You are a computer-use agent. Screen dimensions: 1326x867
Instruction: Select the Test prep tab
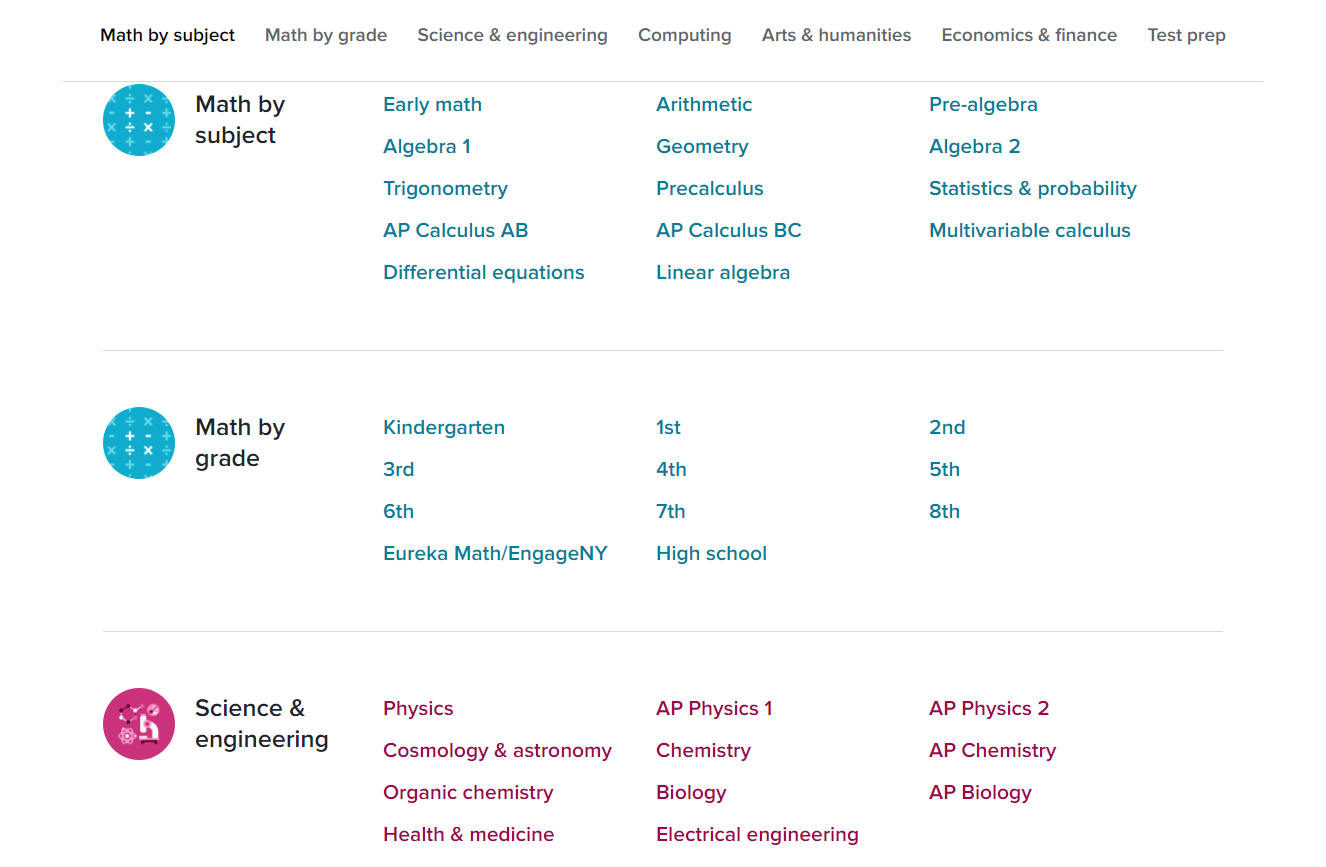coord(1186,35)
